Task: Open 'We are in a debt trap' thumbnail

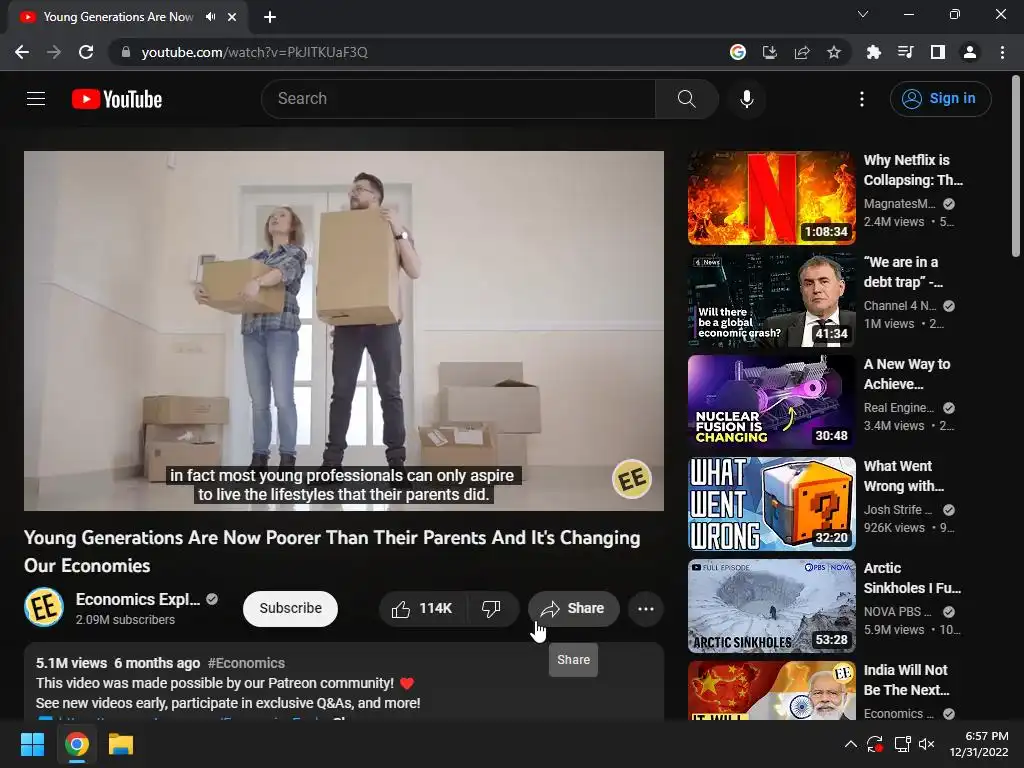Action: 771,300
